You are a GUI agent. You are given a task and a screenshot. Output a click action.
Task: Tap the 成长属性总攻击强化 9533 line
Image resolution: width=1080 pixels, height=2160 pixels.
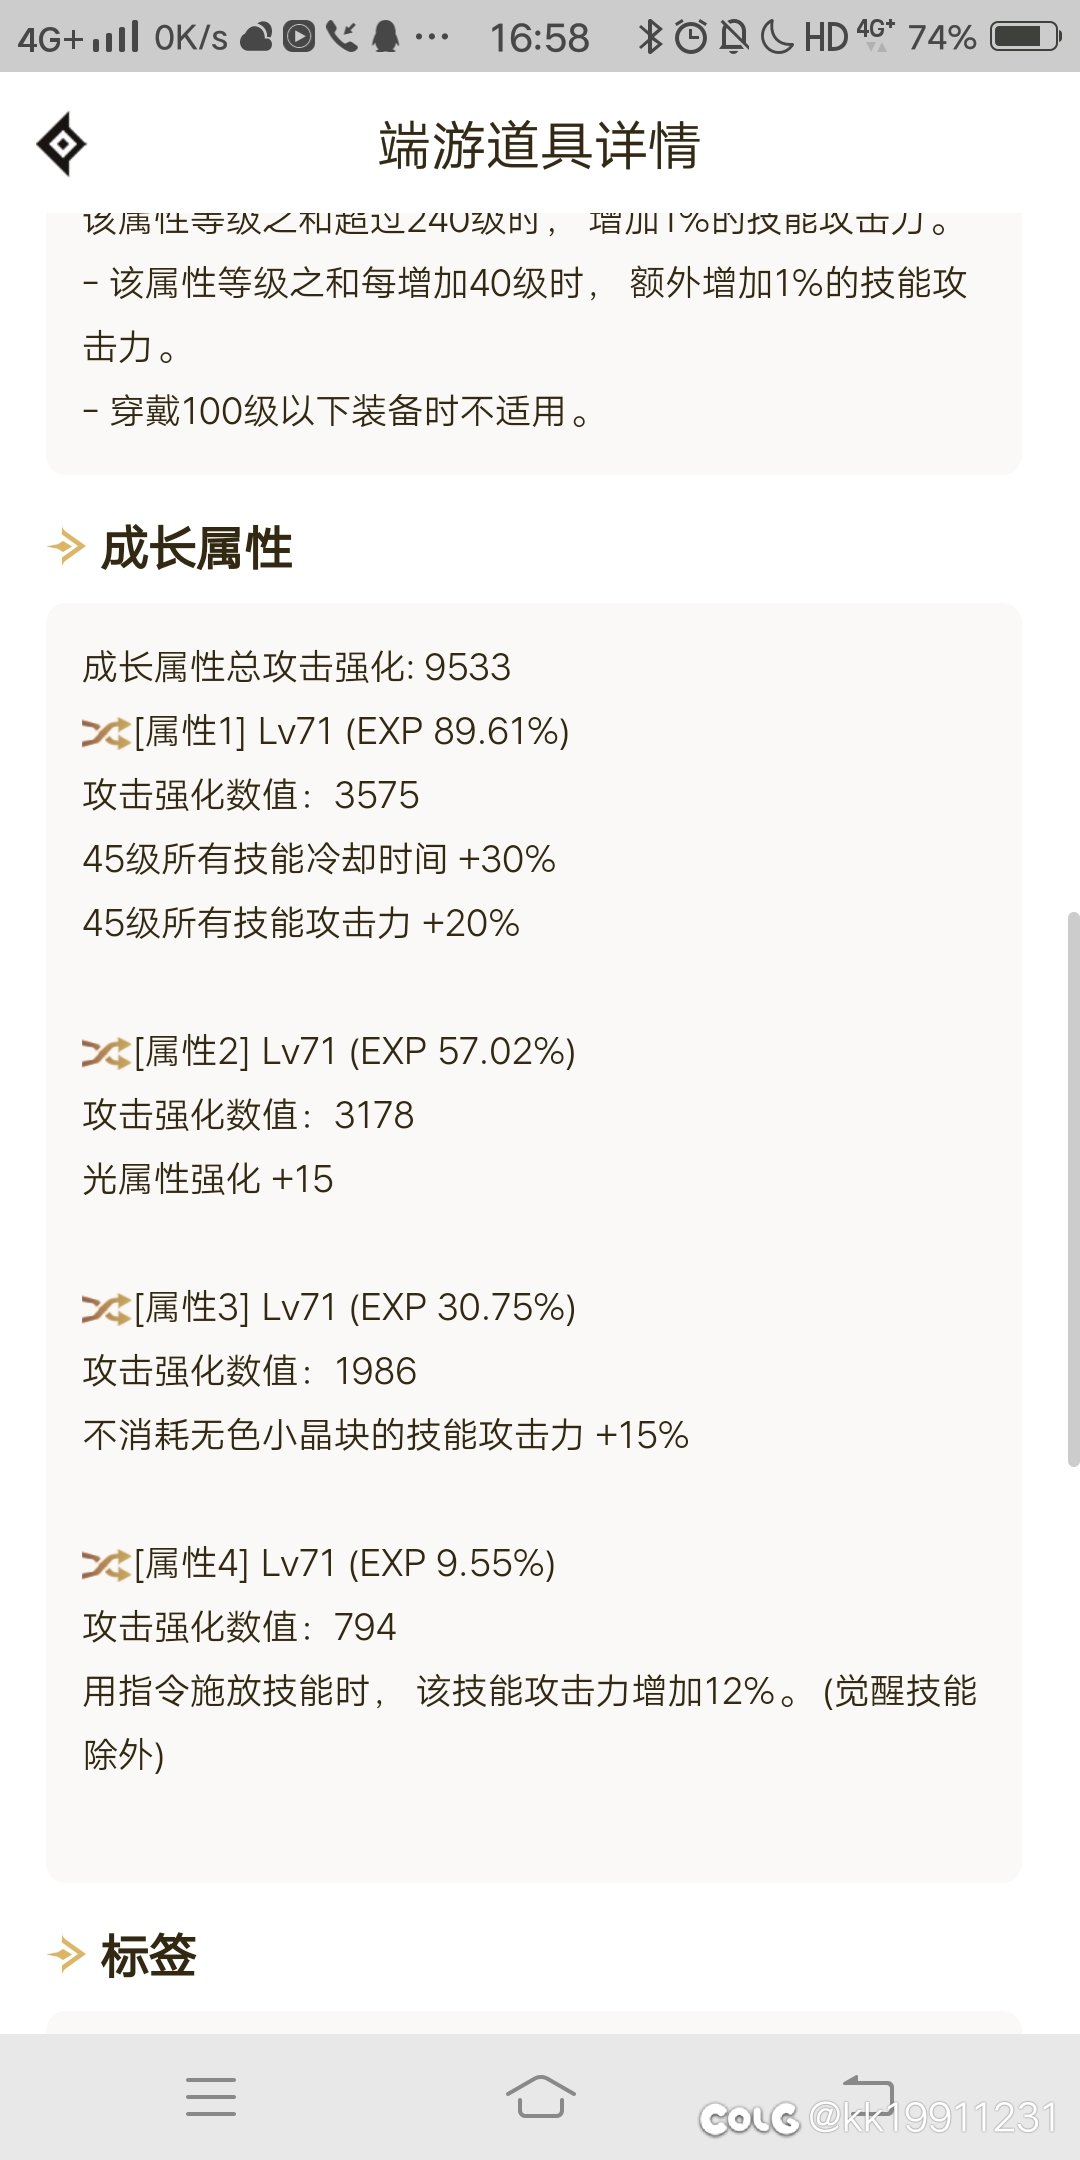click(x=297, y=667)
